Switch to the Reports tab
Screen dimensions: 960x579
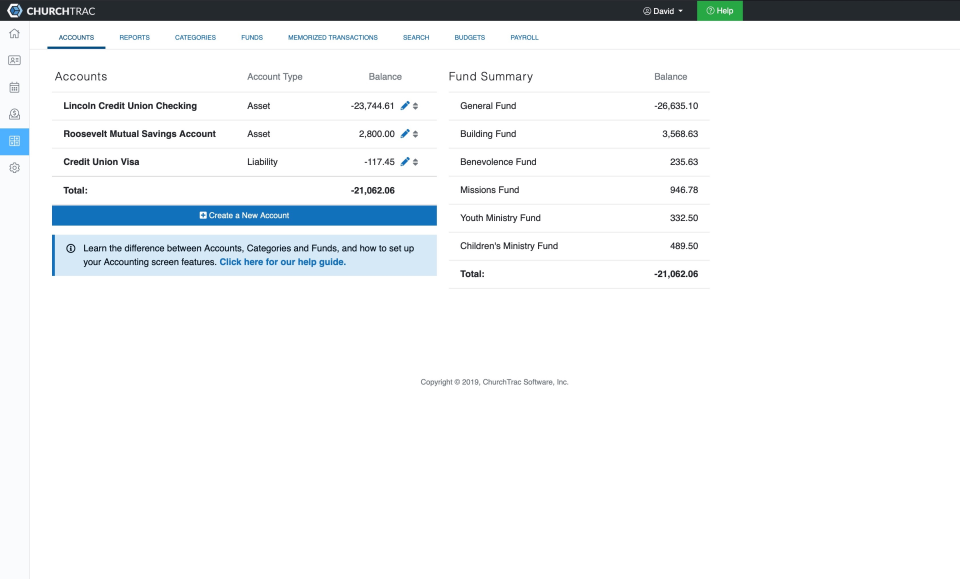tap(135, 37)
